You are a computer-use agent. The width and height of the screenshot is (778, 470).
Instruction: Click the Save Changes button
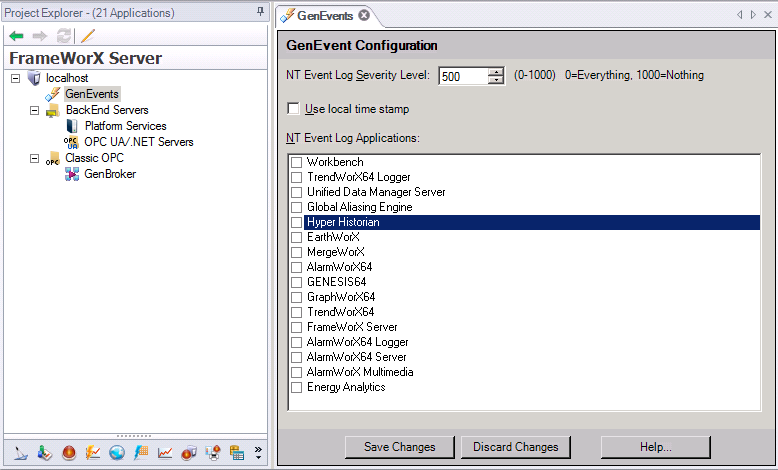click(399, 446)
